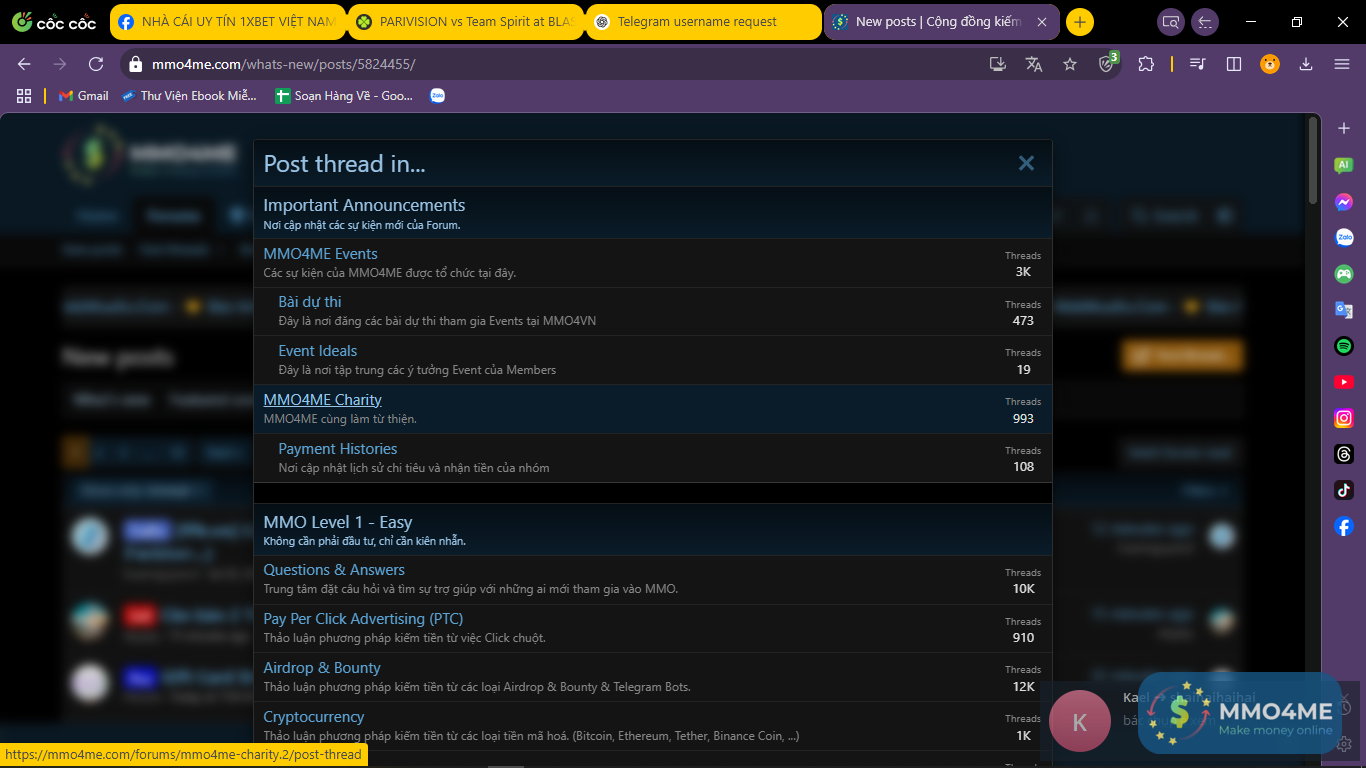1366x768 pixels.
Task: Click the 993 thread count for MMO4ME Charity
Action: point(1023,419)
